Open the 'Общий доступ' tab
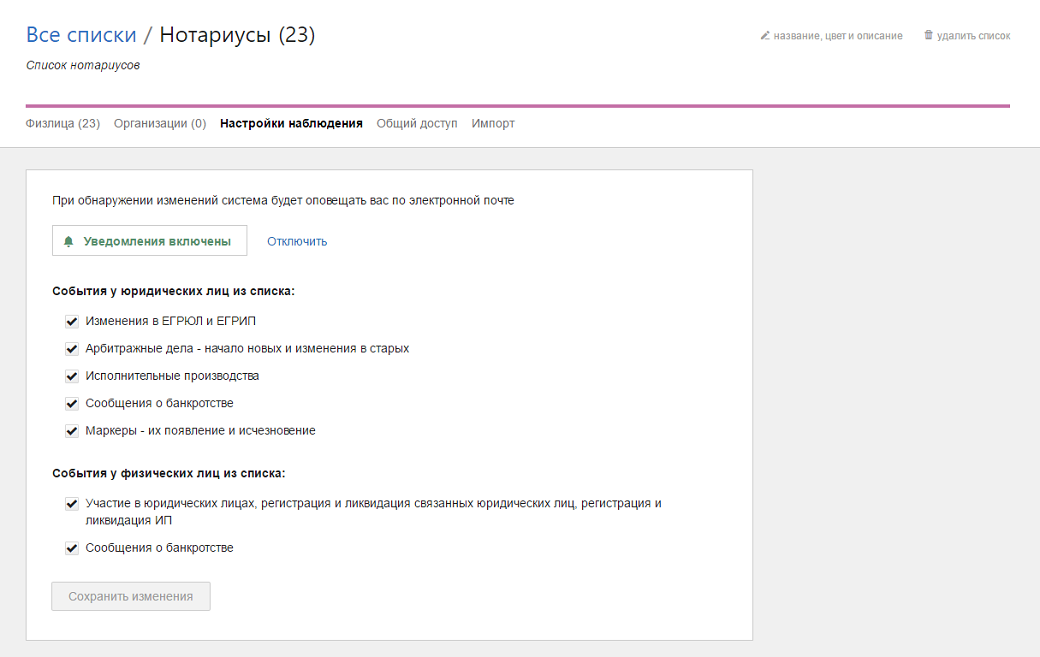1040x657 pixels. pyautogui.click(x=416, y=124)
